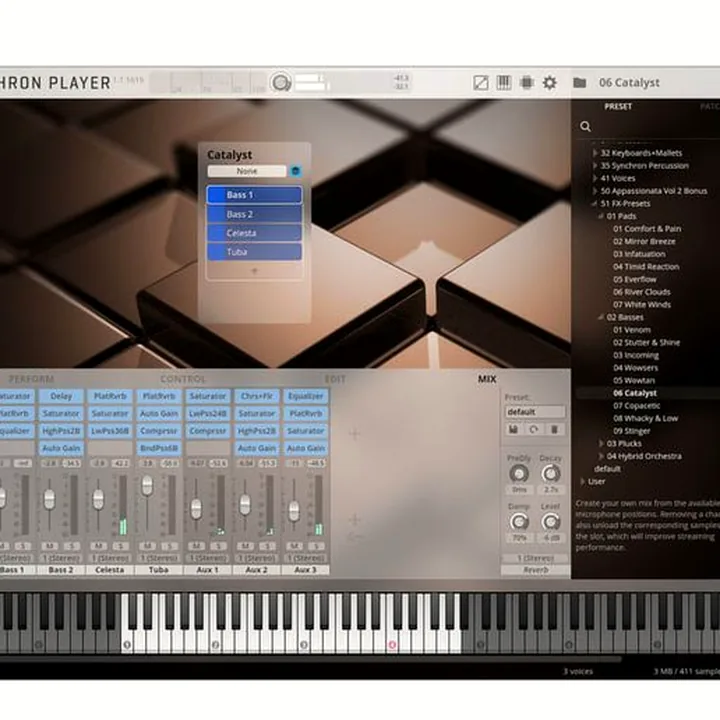Image resolution: width=720 pixels, height=720 pixels.
Task: Load the 07 Copacetic preset
Action: click(636, 405)
